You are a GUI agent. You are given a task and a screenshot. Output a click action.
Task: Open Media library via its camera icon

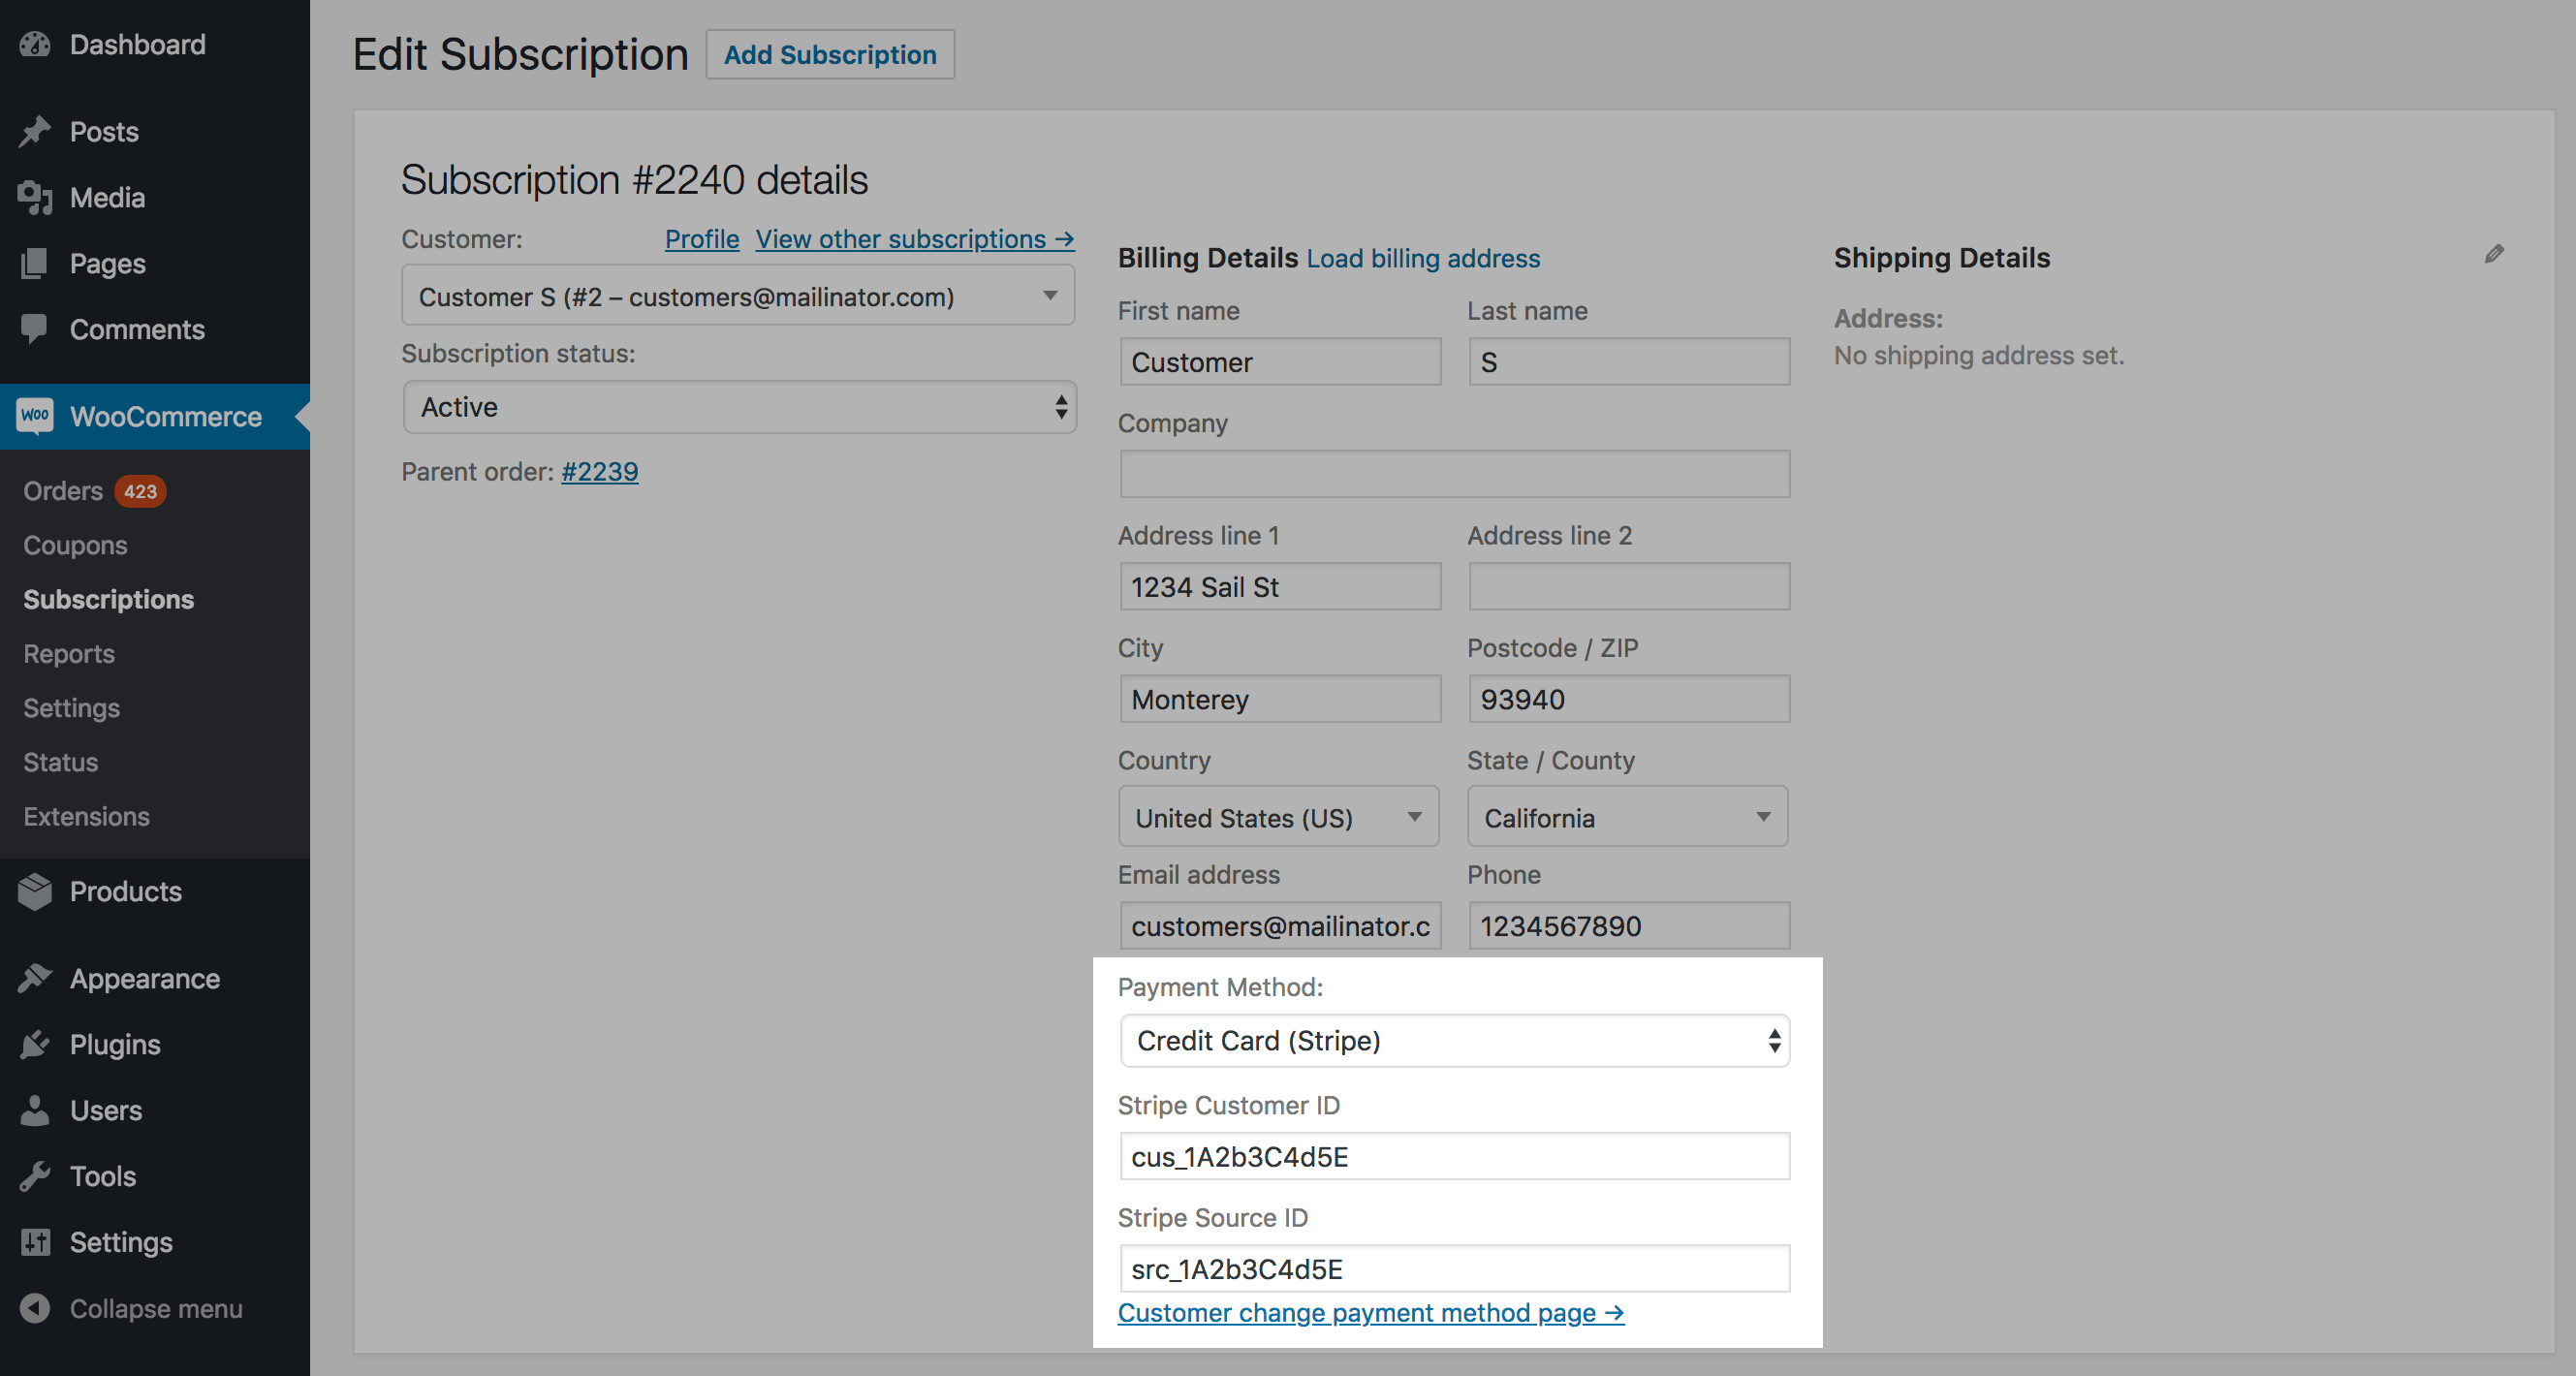pyautogui.click(x=35, y=197)
